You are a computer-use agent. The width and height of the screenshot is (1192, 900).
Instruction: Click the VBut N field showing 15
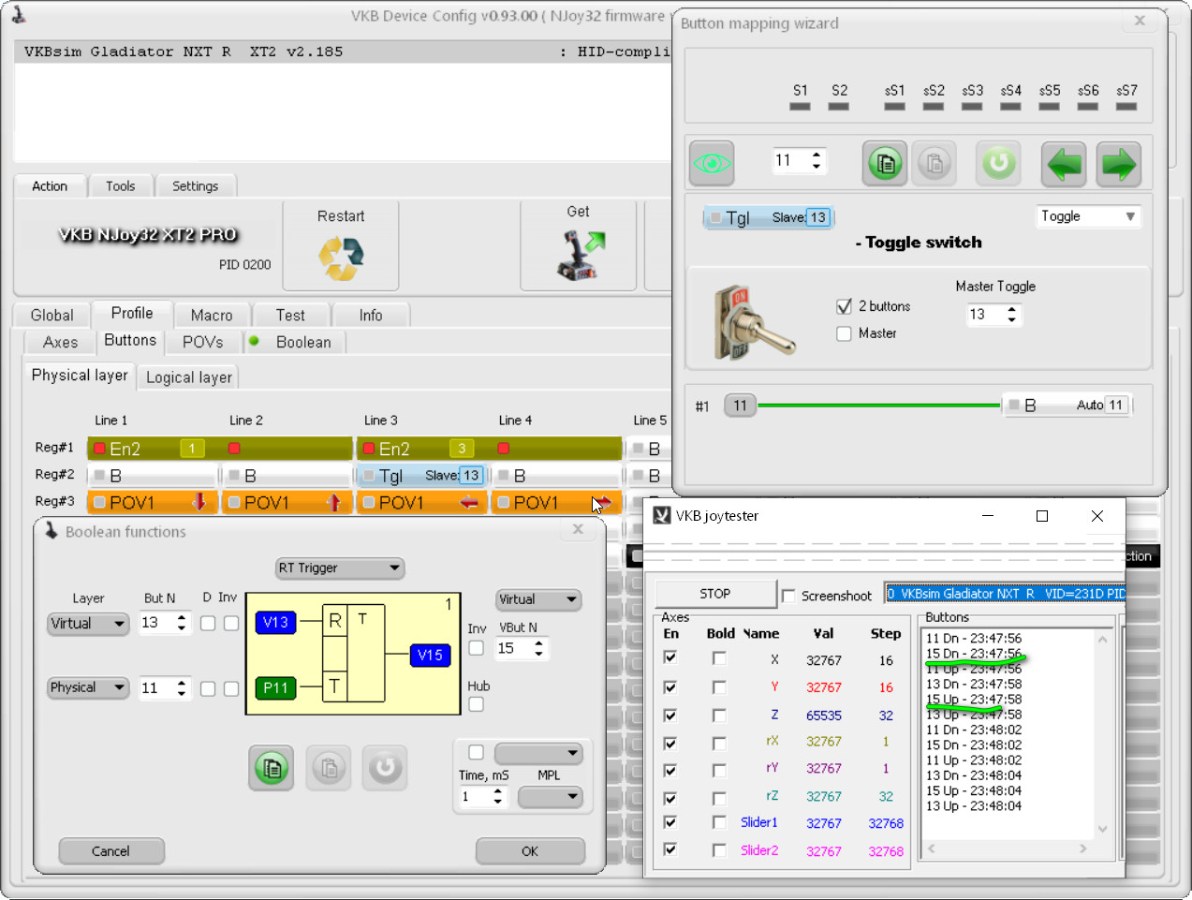point(521,648)
